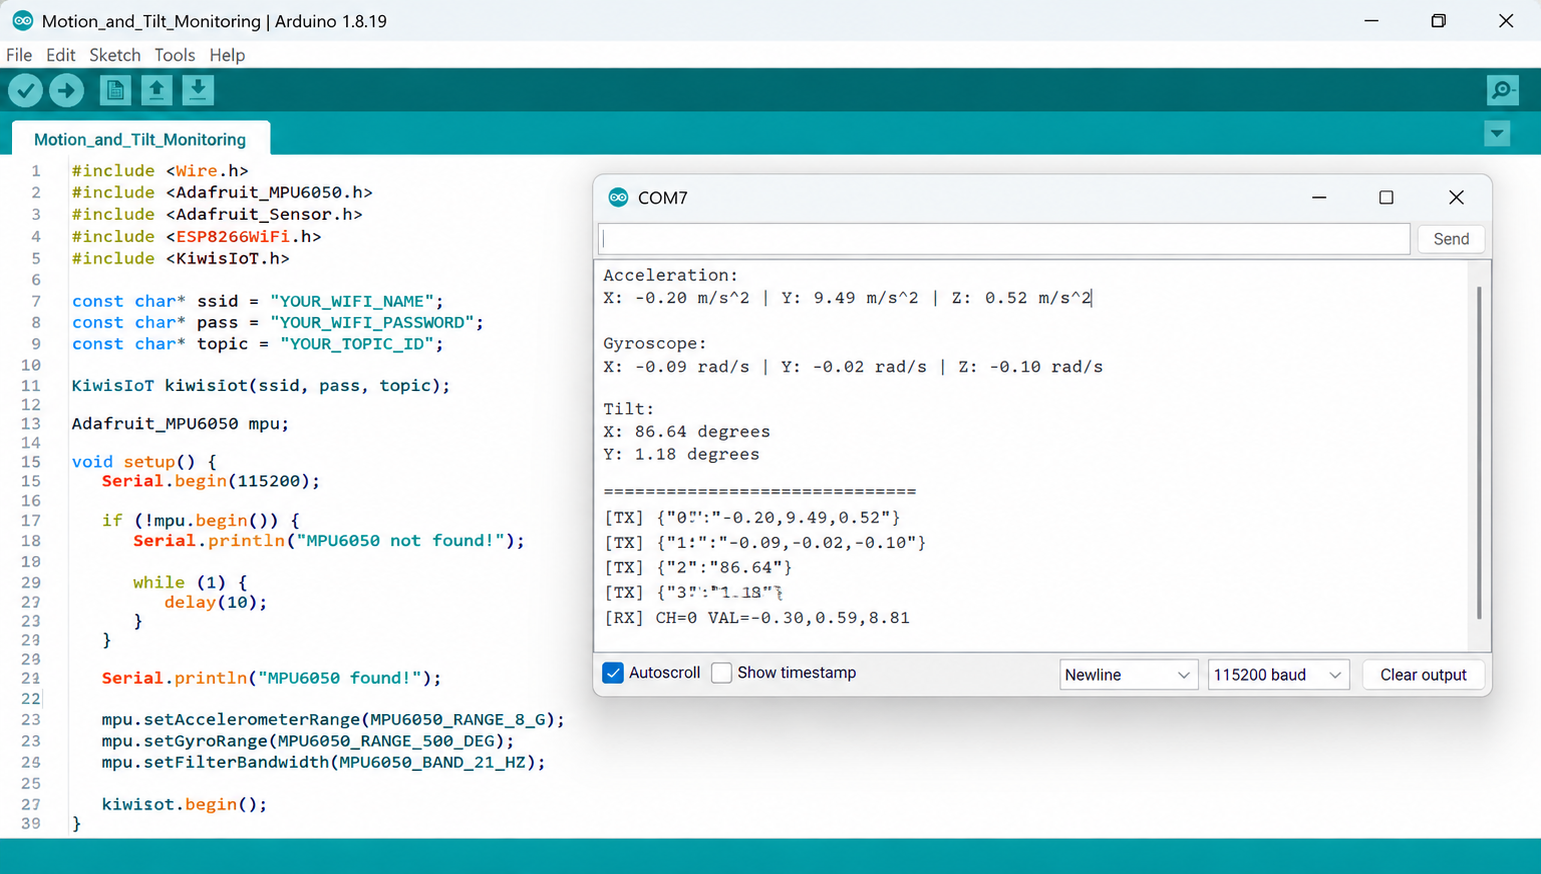
Task: Open the Edit menu
Action: pyautogui.click(x=60, y=55)
